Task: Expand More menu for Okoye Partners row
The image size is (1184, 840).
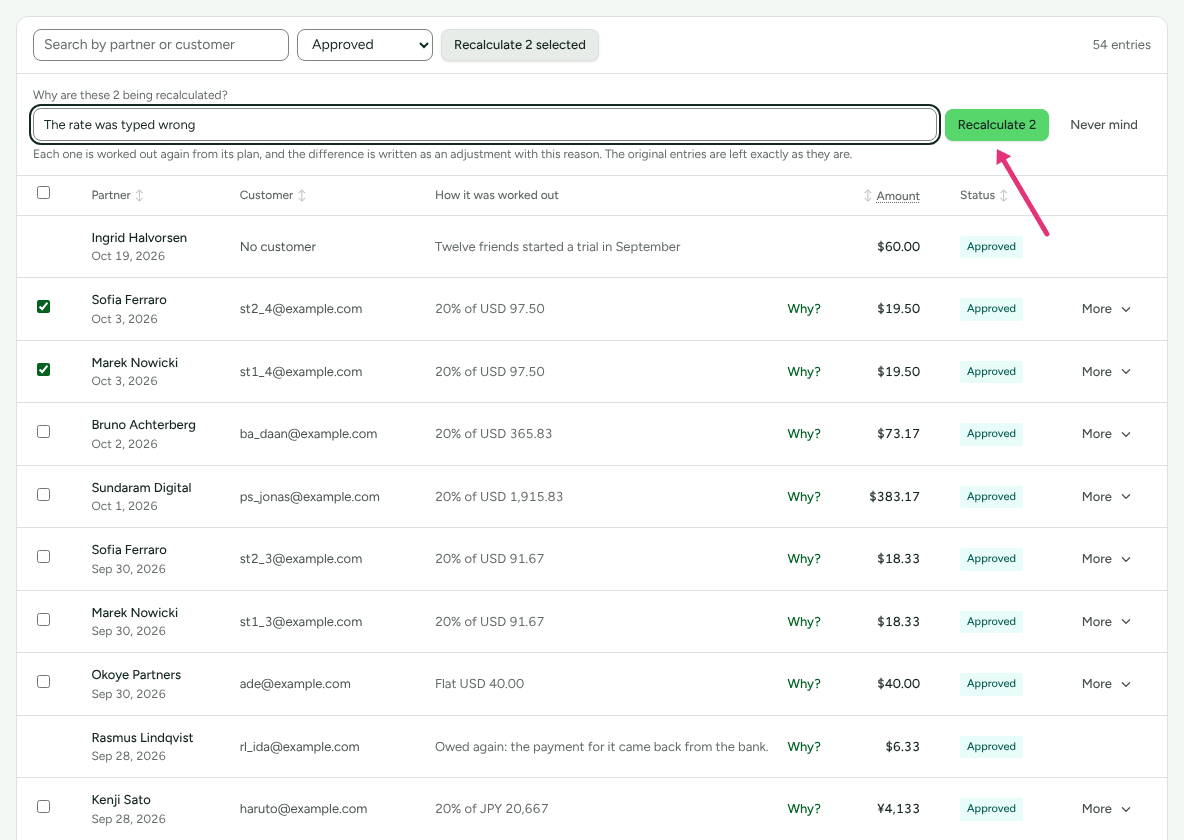Action: (x=1105, y=684)
